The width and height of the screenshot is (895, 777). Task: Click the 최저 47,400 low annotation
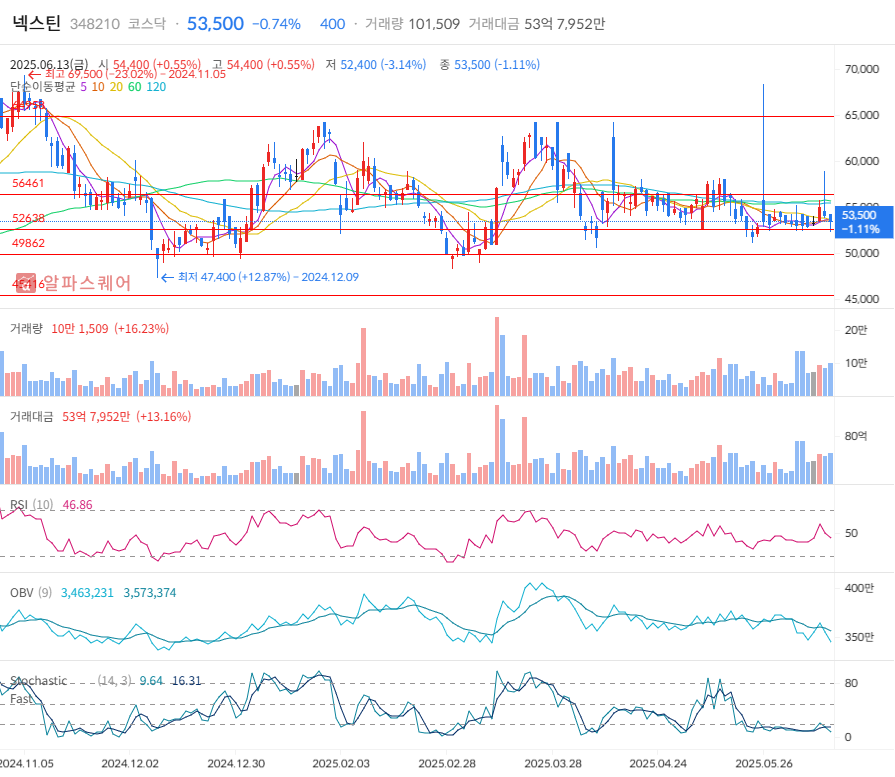[260, 277]
